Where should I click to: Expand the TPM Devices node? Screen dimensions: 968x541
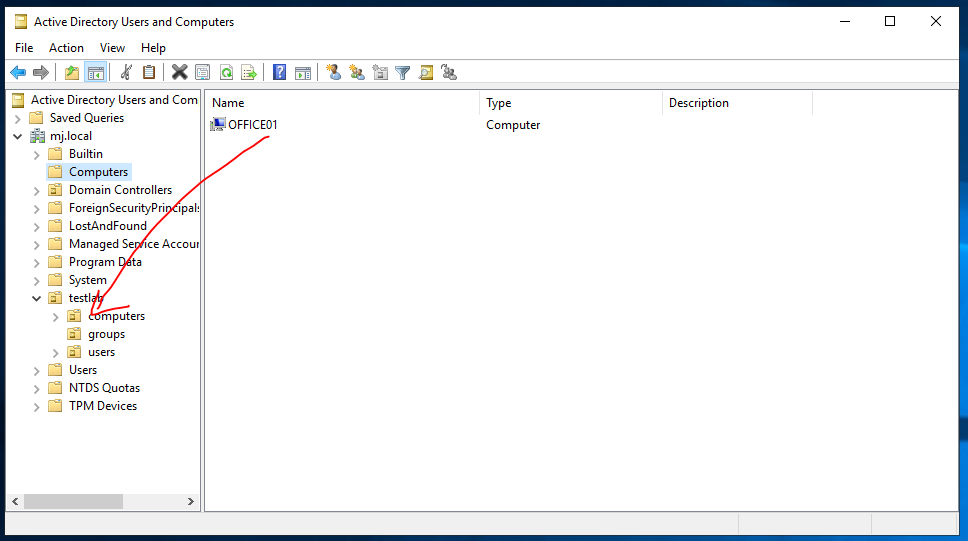pyautogui.click(x=36, y=406)
